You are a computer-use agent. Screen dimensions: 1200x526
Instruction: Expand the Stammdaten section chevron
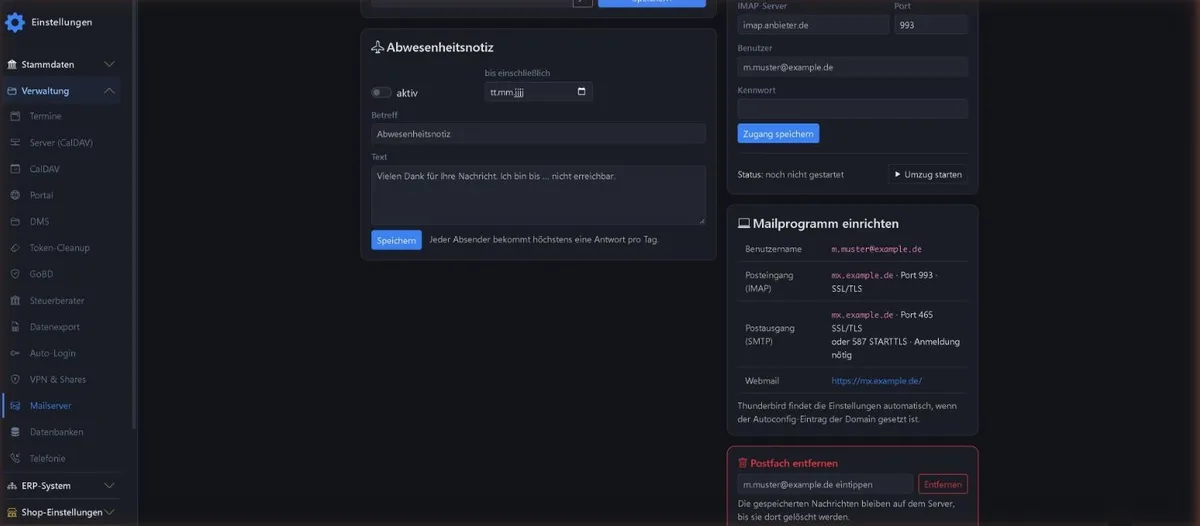click(110, 64)
